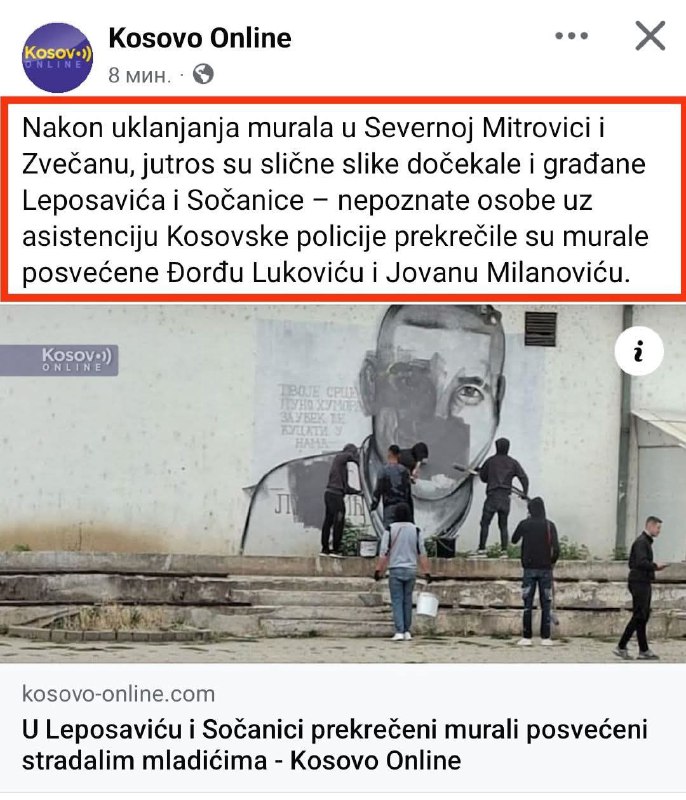Open the three-dot post options menu

pyautogui.click(x=571, y=36)
